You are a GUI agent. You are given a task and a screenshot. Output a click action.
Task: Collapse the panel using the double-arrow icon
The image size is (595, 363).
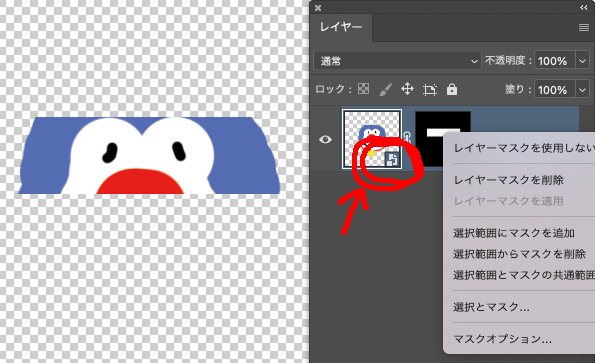click(584, 8)
